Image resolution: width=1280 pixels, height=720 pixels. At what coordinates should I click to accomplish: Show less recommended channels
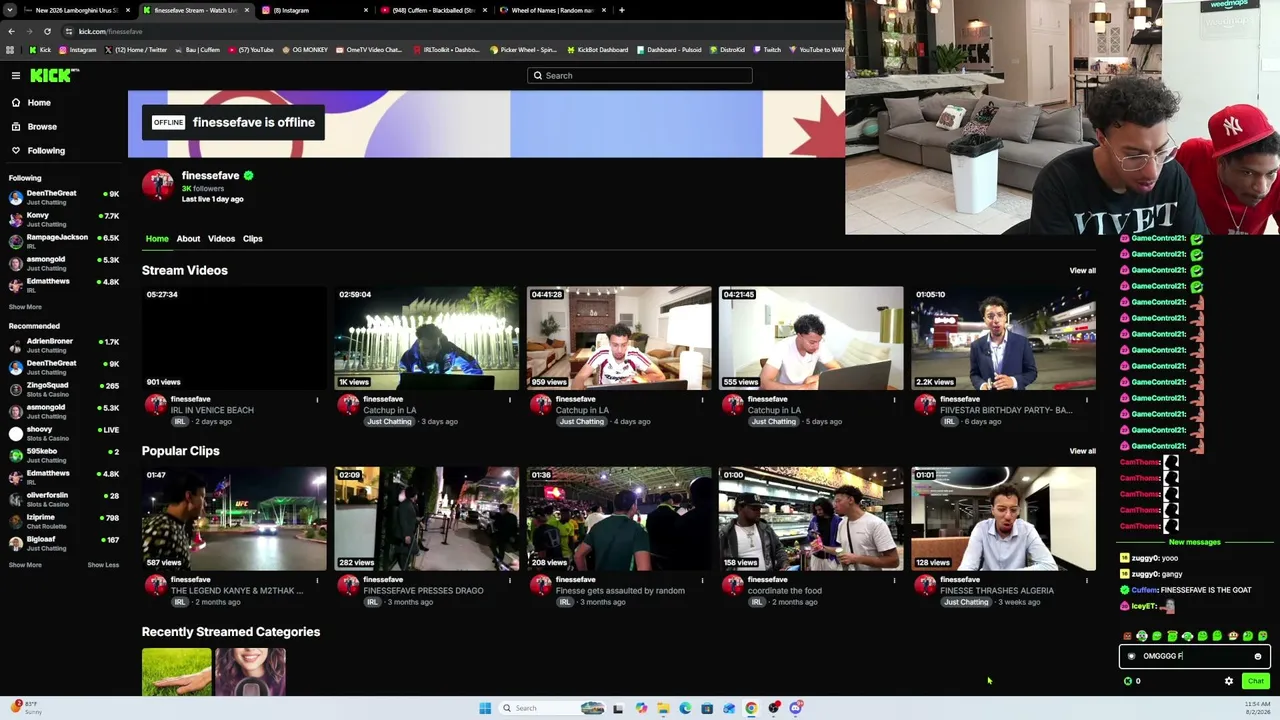point(103,565)
